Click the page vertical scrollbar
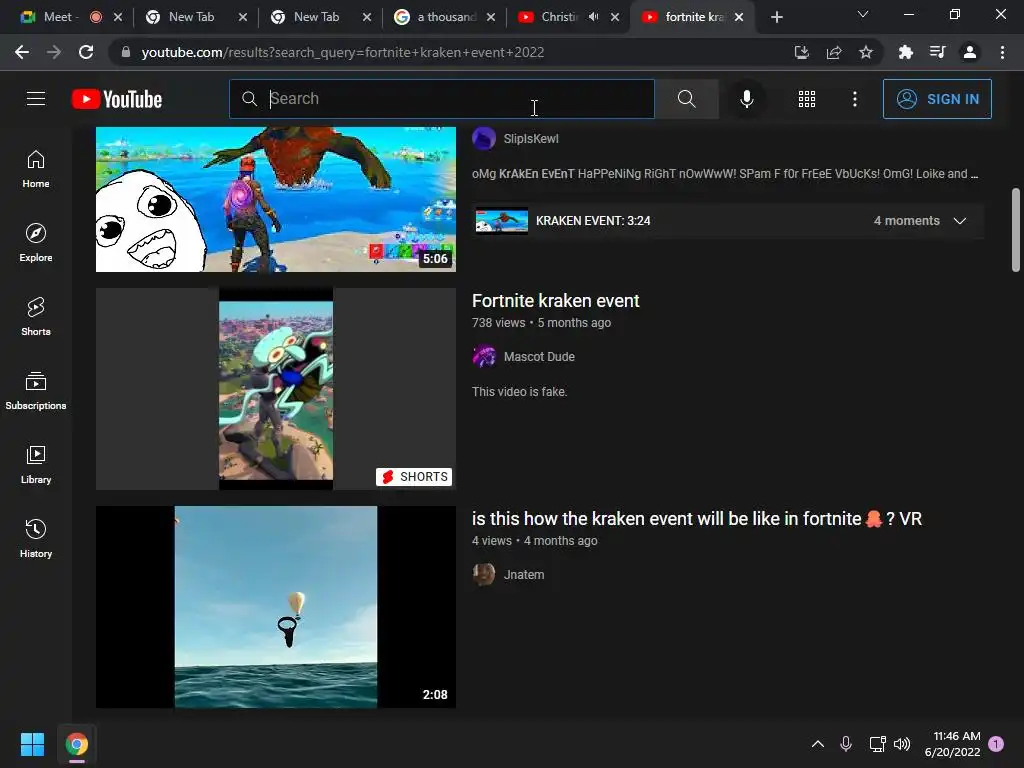The image size is (1024, 768). [x=1016, y=230]
